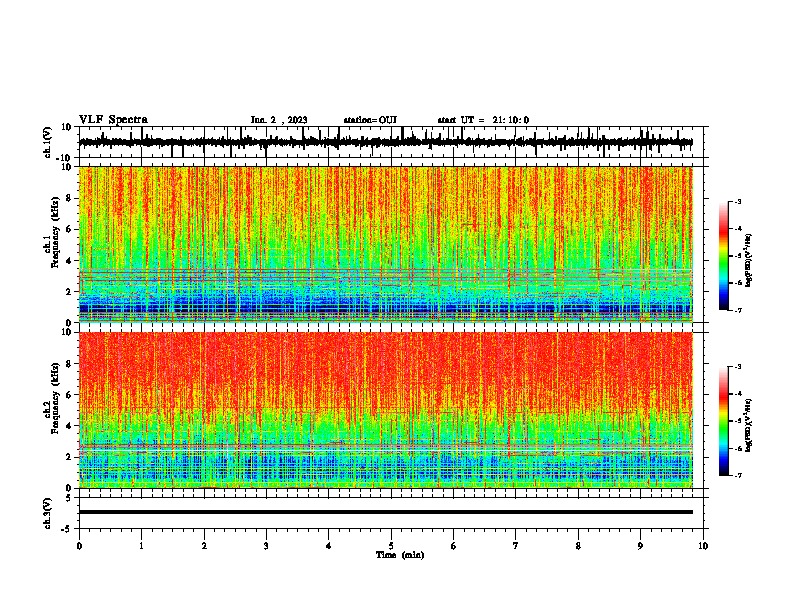Select the start UT = 21:10:0 text
The height and width of the screenshot is (612, 792).
click(x=483, y=120)
